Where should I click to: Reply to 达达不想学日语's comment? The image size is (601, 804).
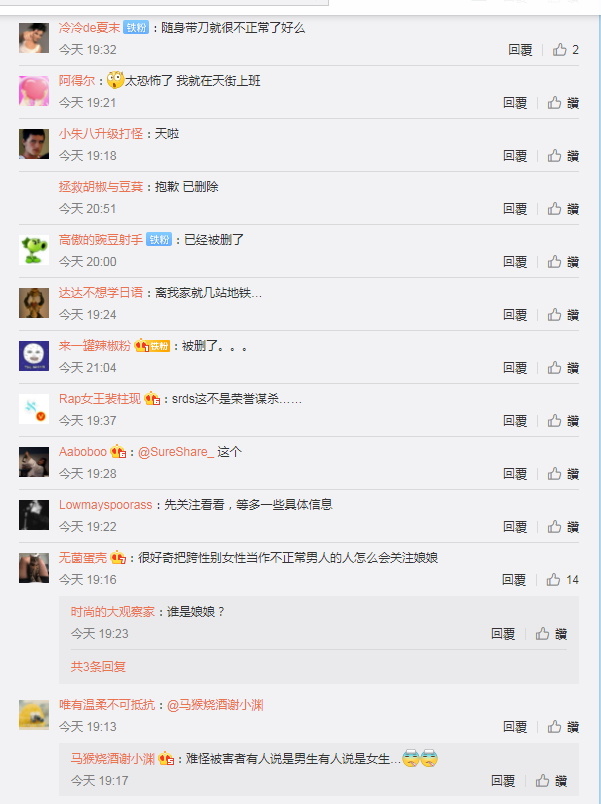(x=515, y=314)
